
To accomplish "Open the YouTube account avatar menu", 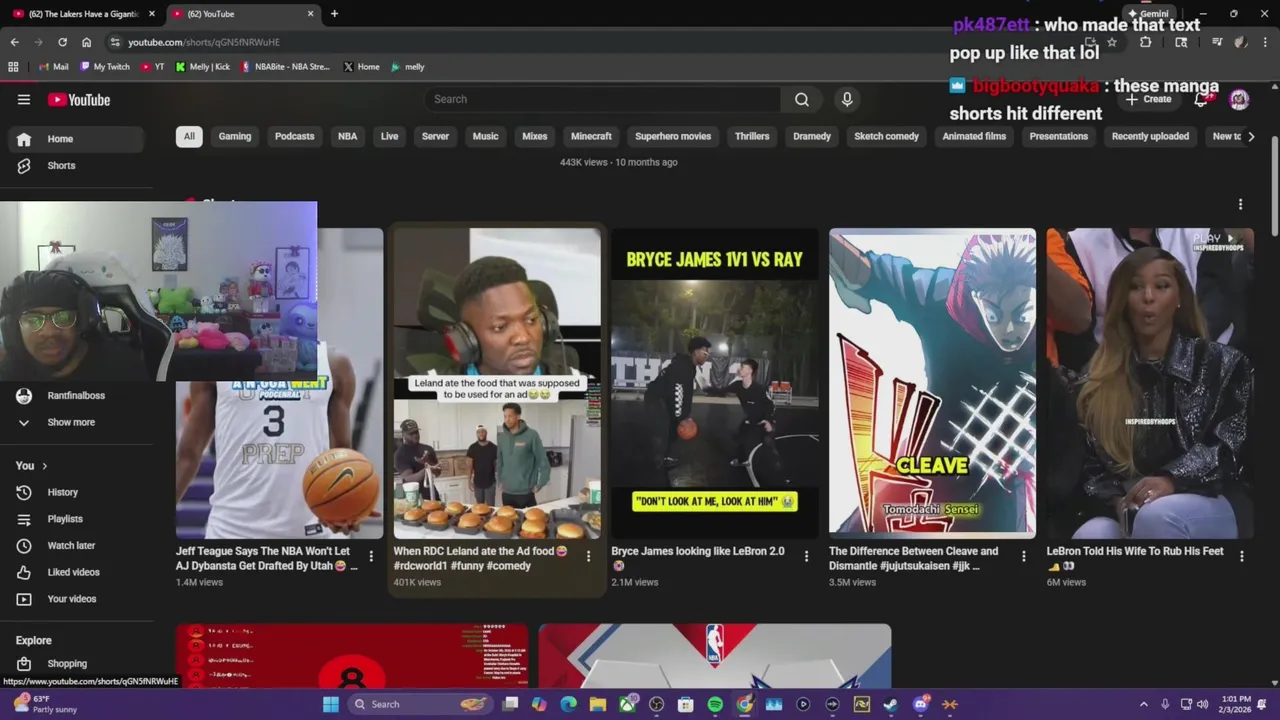I will (x=1239, y=99).
